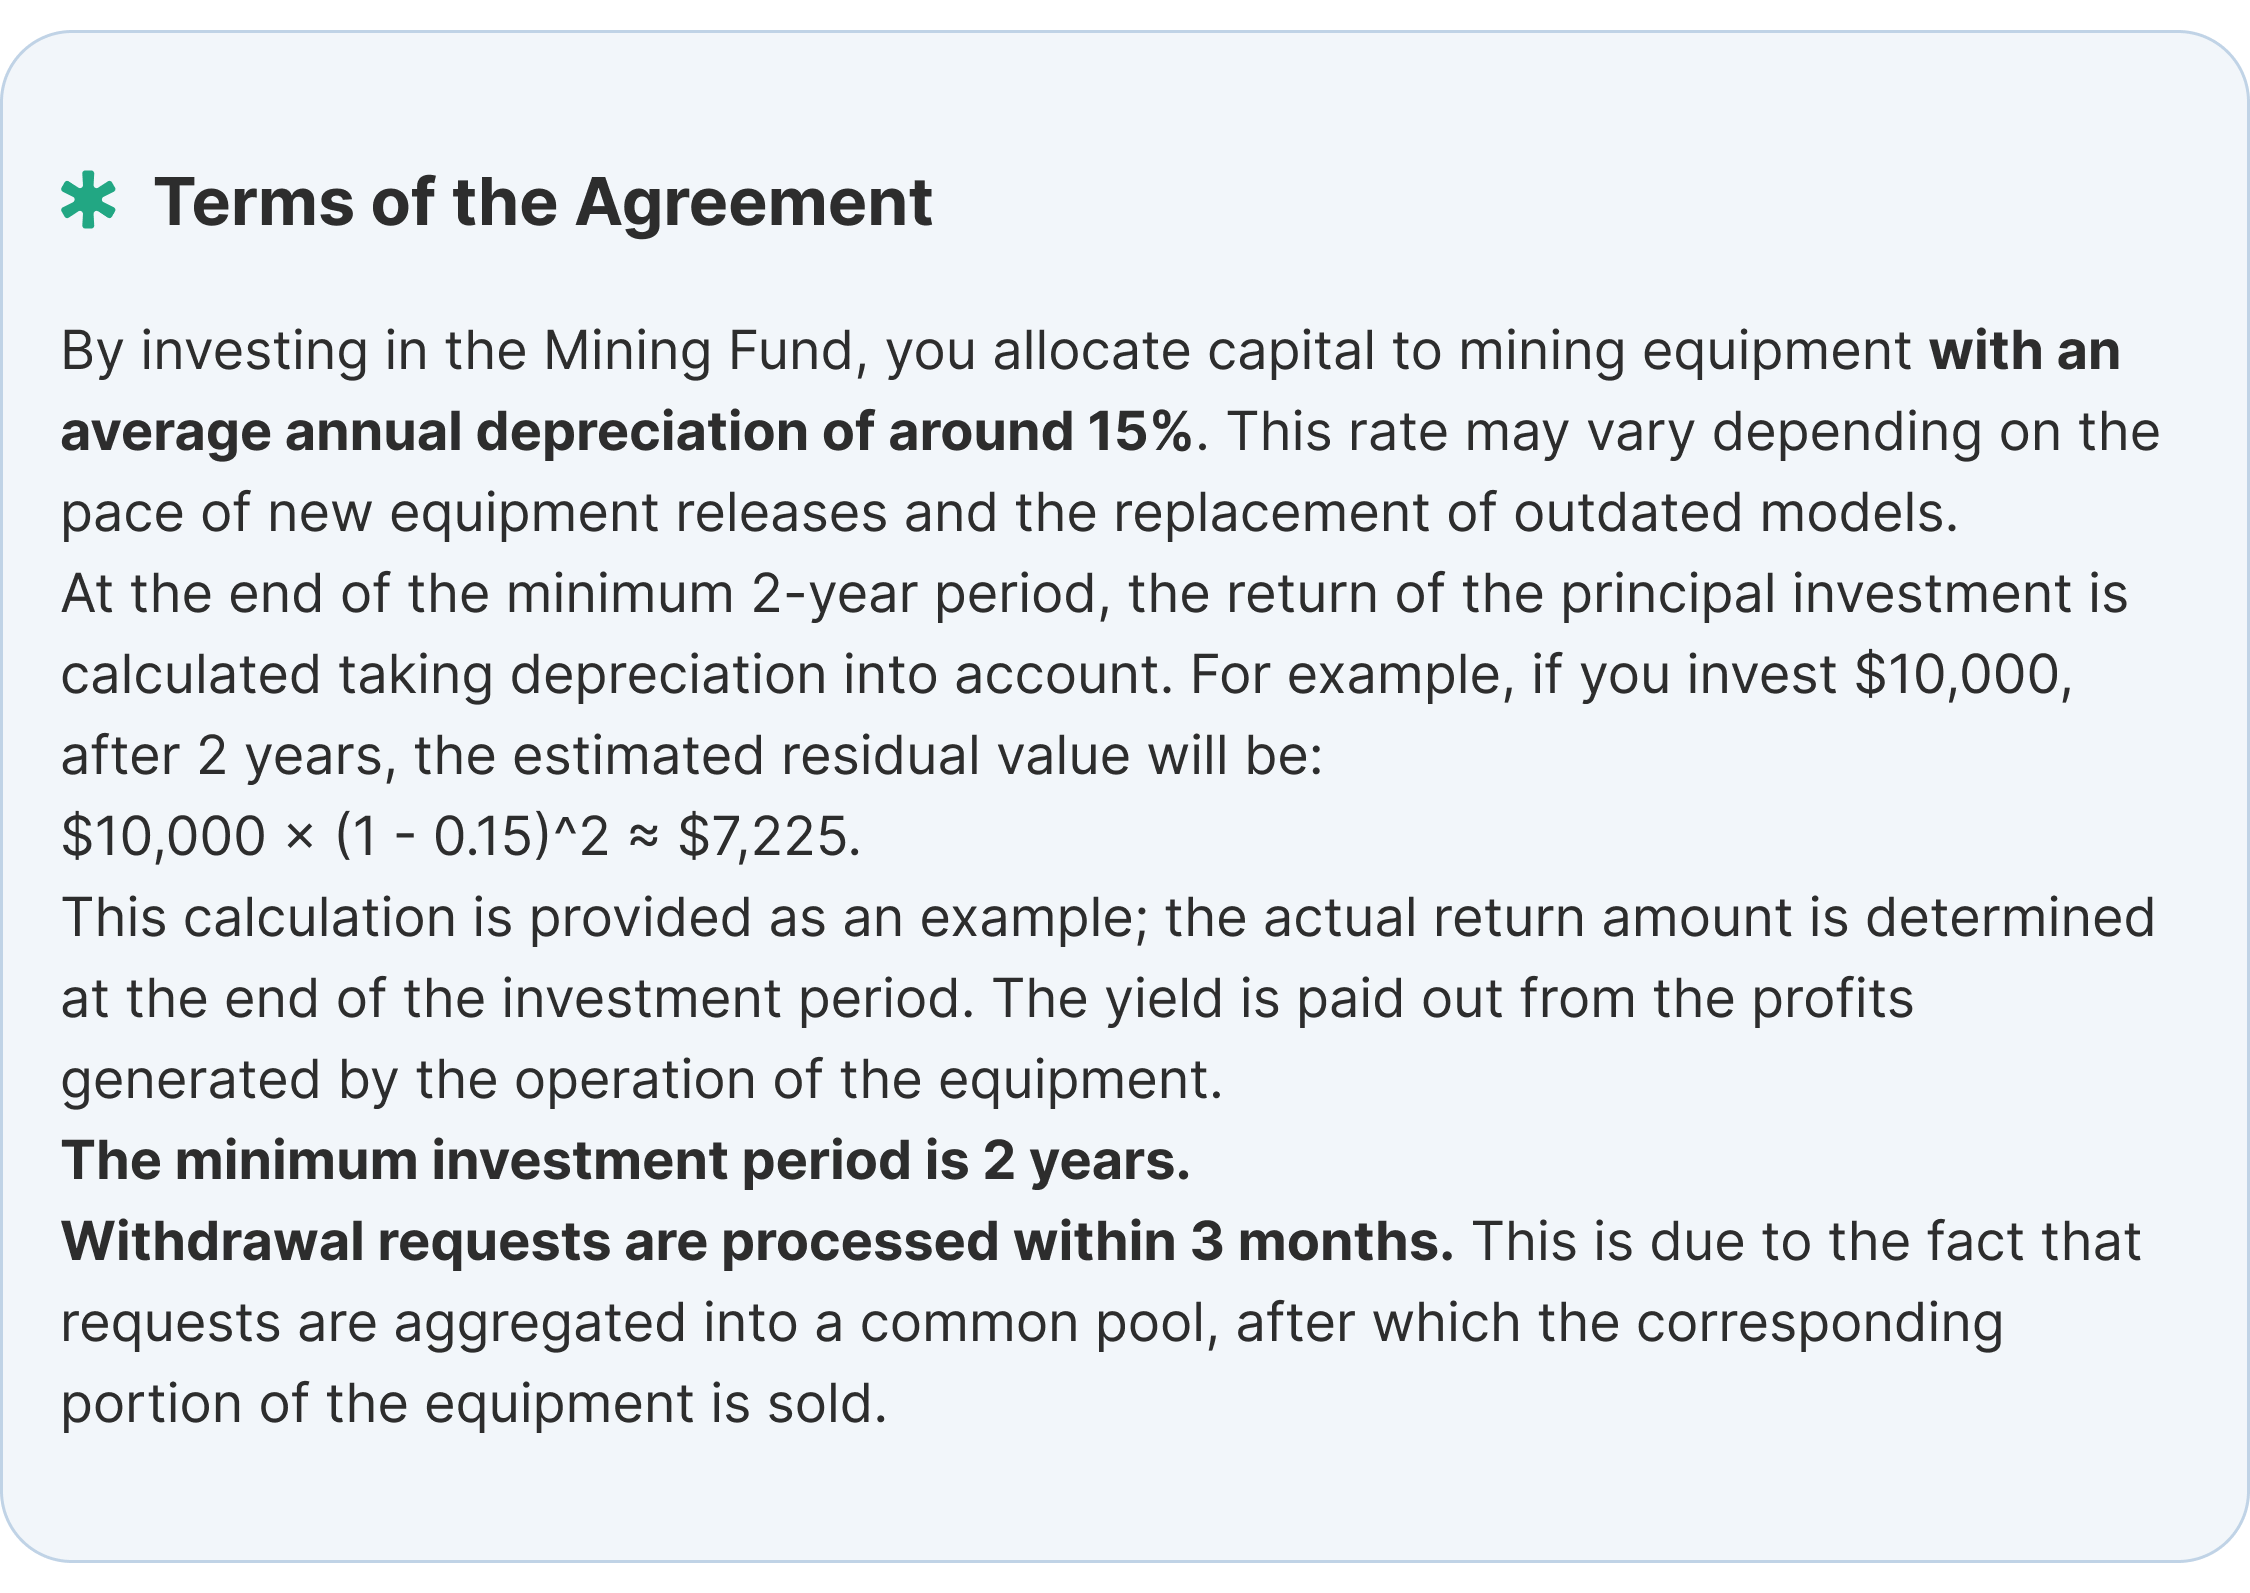
Task: Click the 'Terms of the Agreement' heading
Action: [x=542, y=203]
